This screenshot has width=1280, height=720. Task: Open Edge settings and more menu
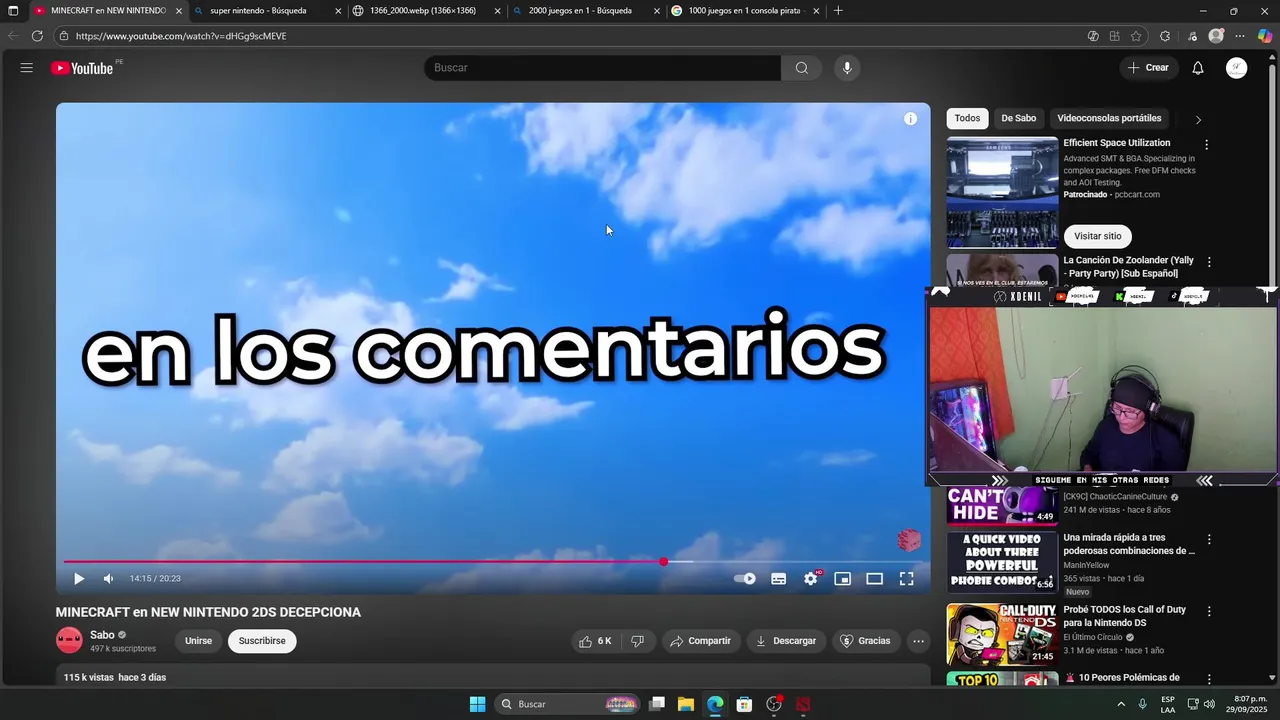(1240, 36)
